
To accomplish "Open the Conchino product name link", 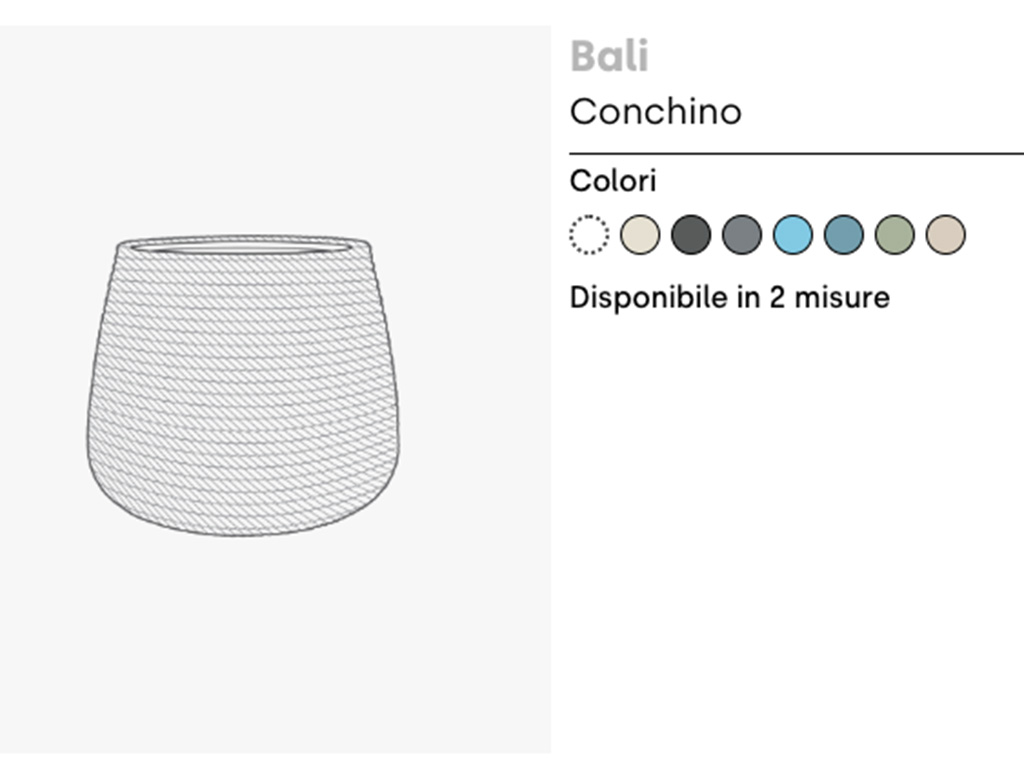I will [x=655, y=111].
